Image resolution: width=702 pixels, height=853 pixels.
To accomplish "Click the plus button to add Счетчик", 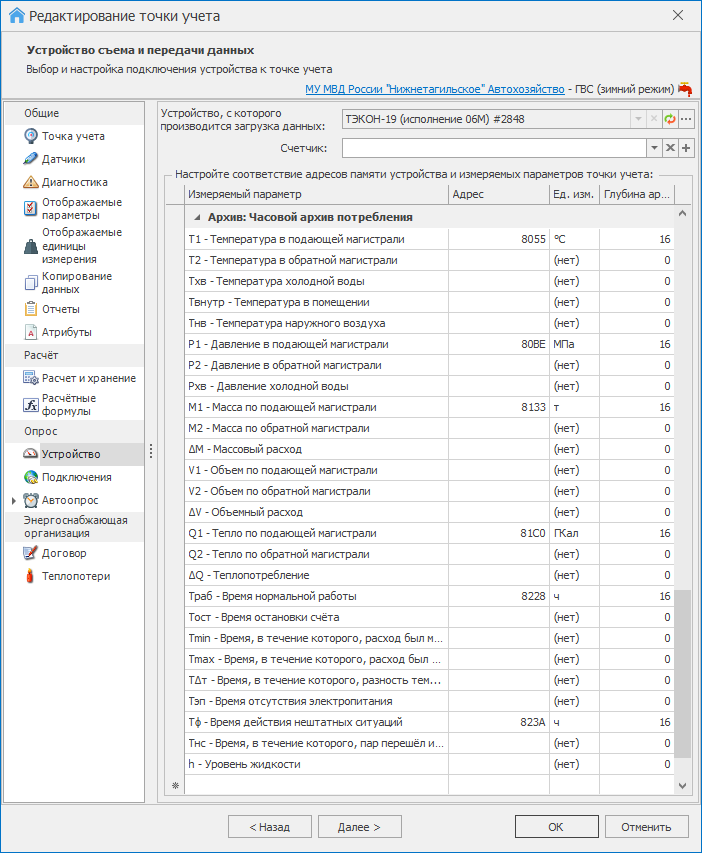I will 686,148.
